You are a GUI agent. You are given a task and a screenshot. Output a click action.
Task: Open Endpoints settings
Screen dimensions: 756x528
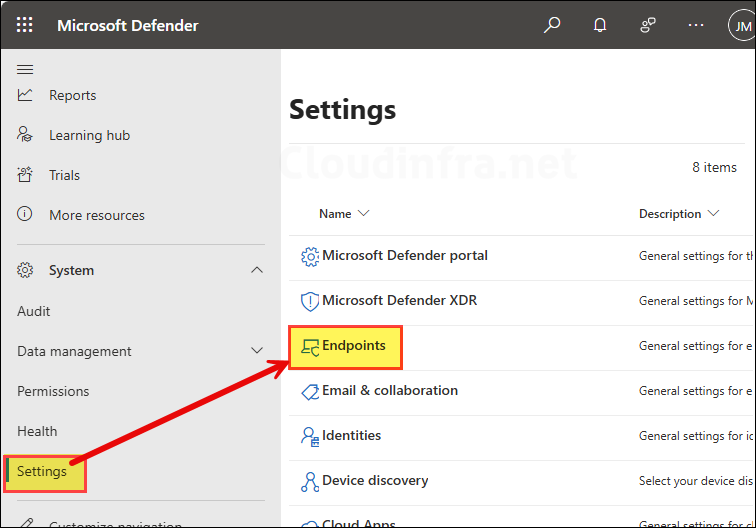(x=354, y=346)
